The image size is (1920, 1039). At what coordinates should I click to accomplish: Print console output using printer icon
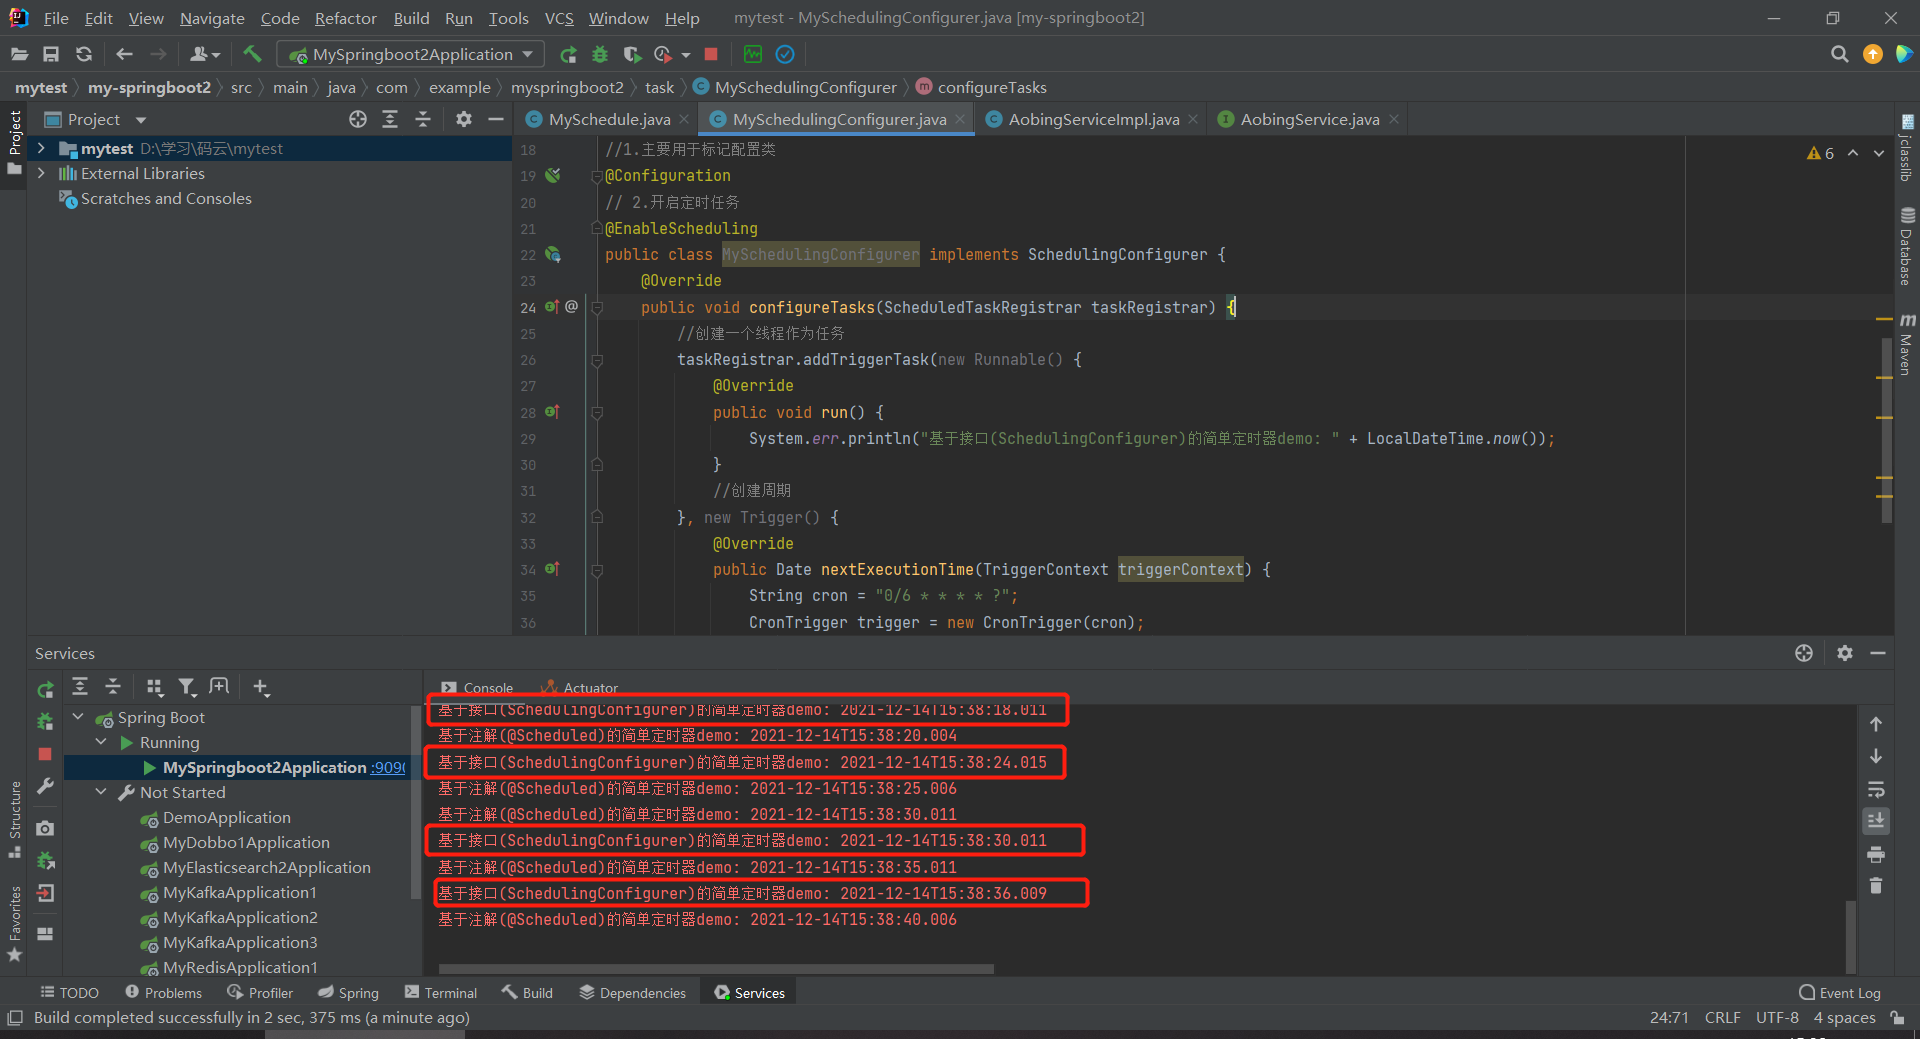tap(1877, 856)
